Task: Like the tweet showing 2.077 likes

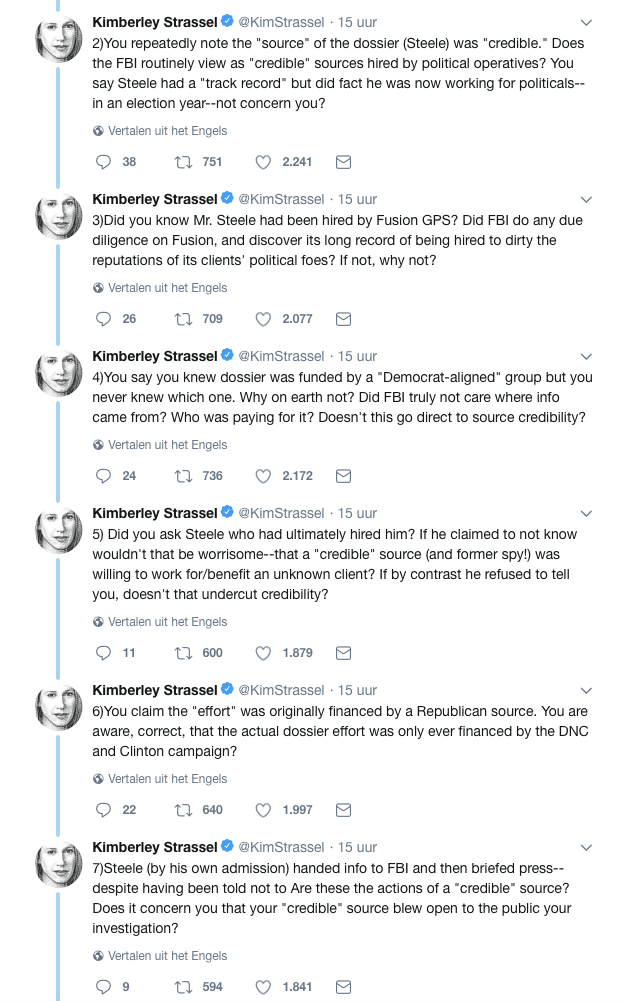Action: click(264, 319)
